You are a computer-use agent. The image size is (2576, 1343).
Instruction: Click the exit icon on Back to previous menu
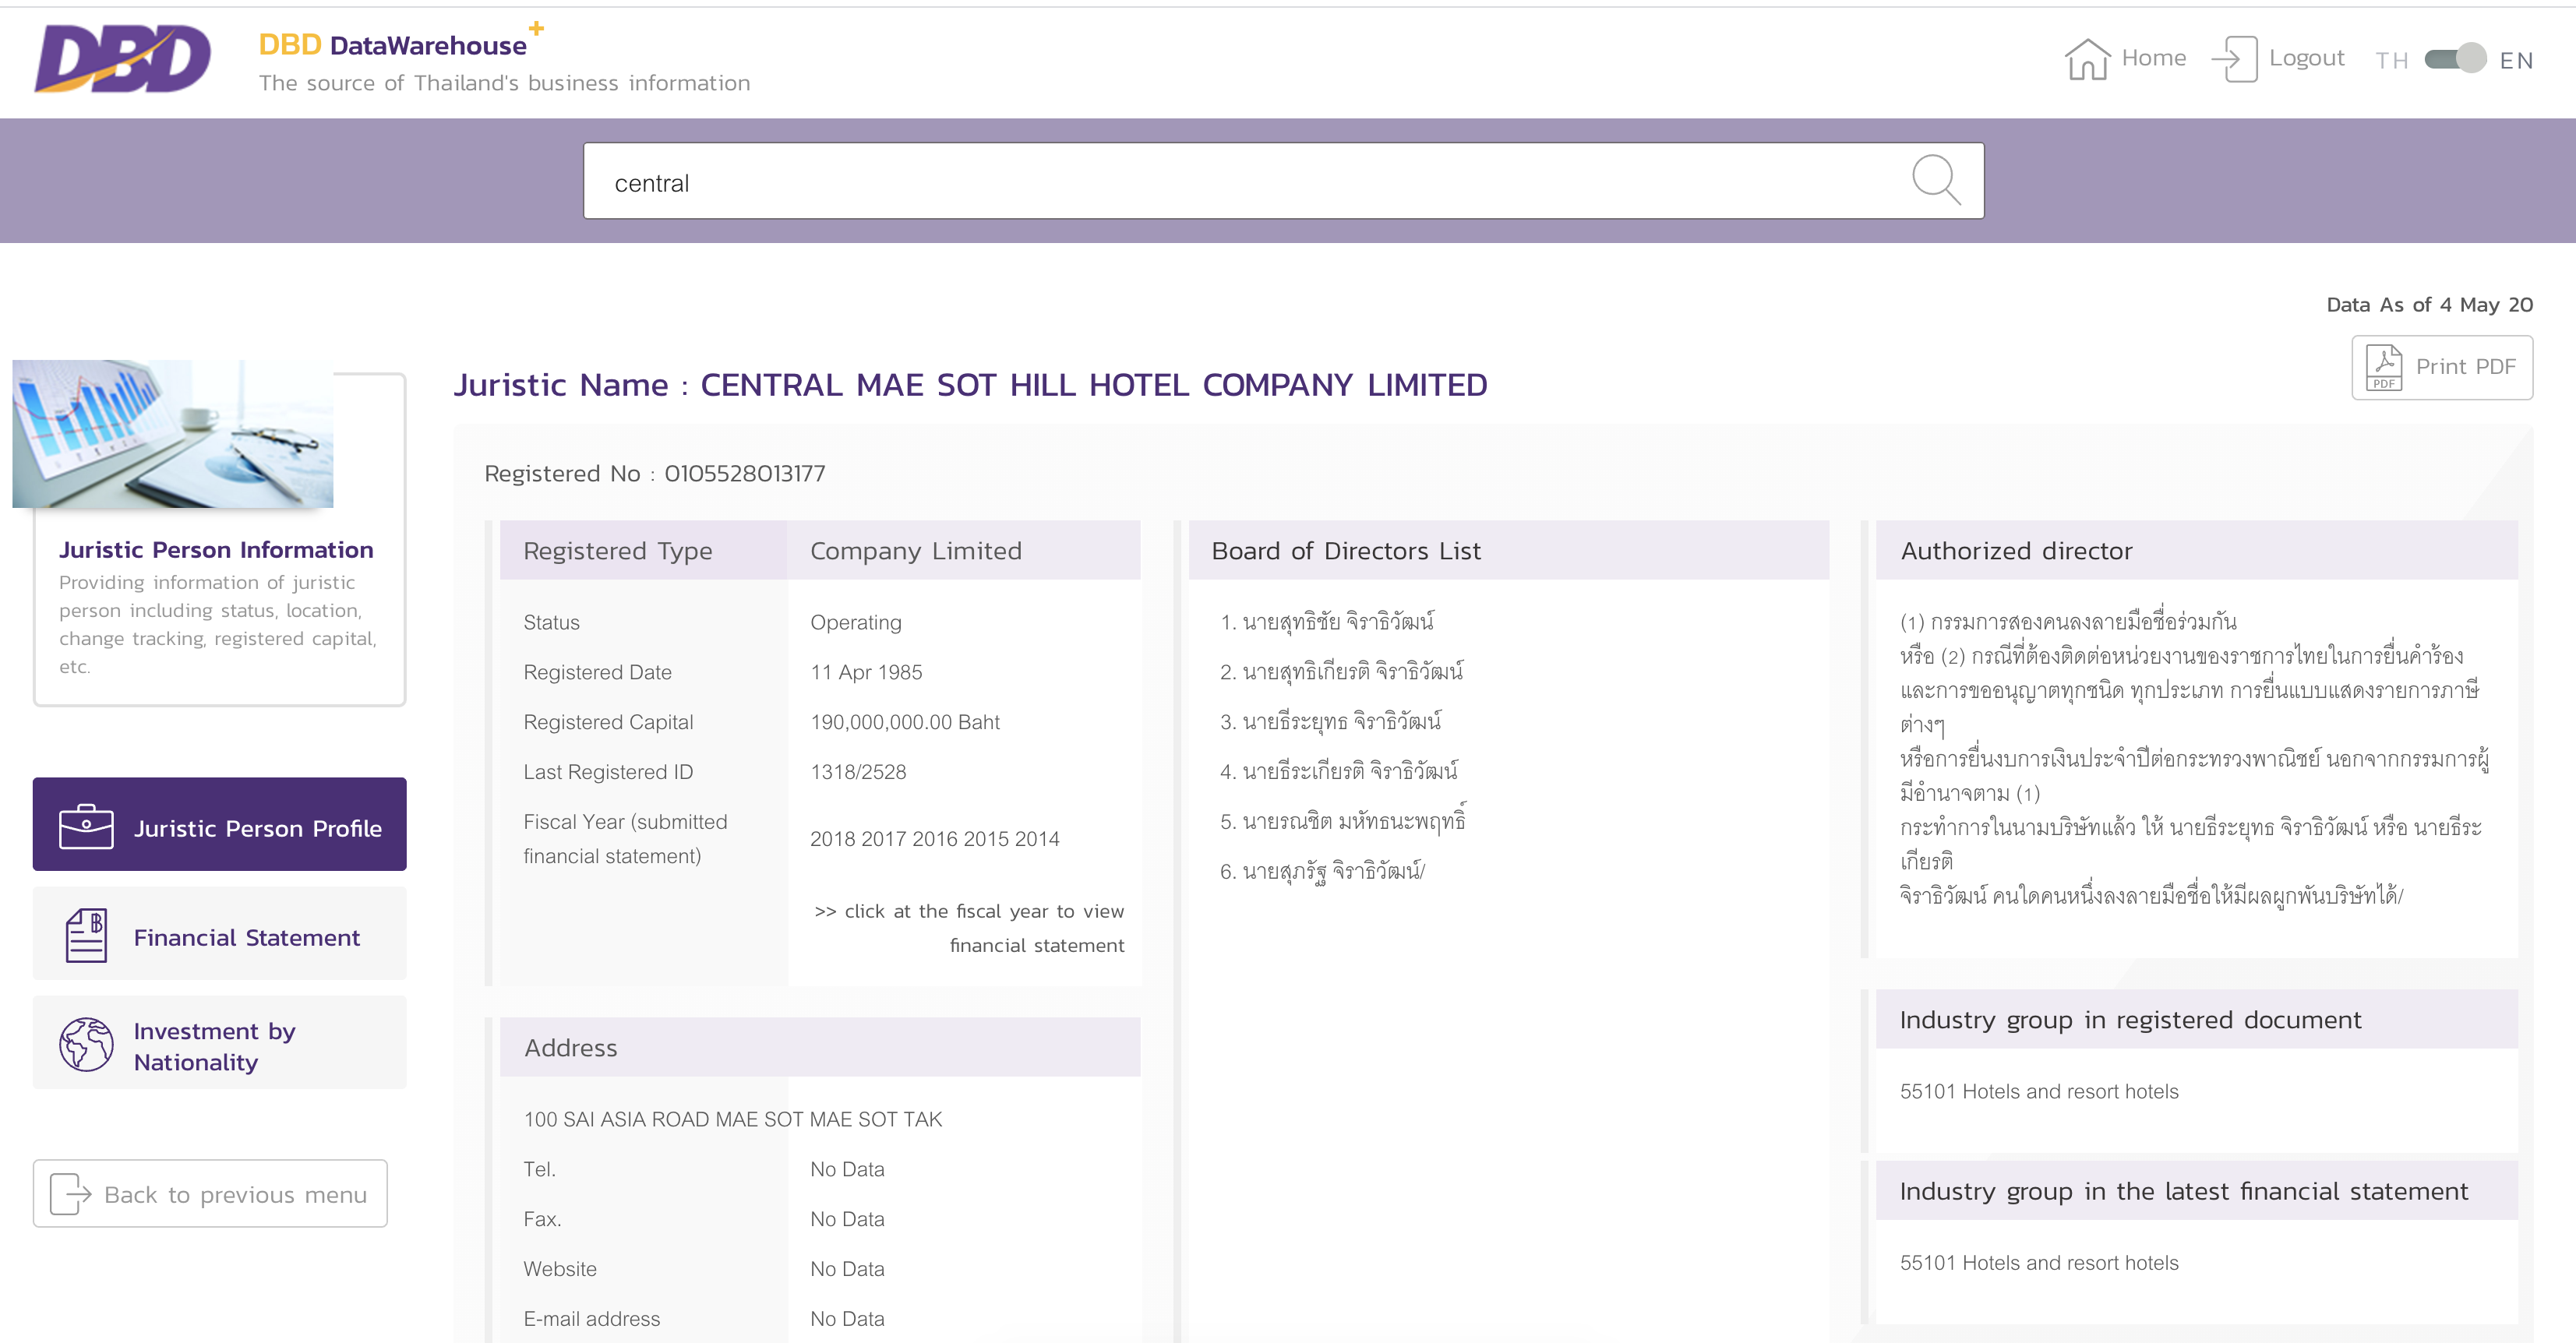tap(70, 1194)
